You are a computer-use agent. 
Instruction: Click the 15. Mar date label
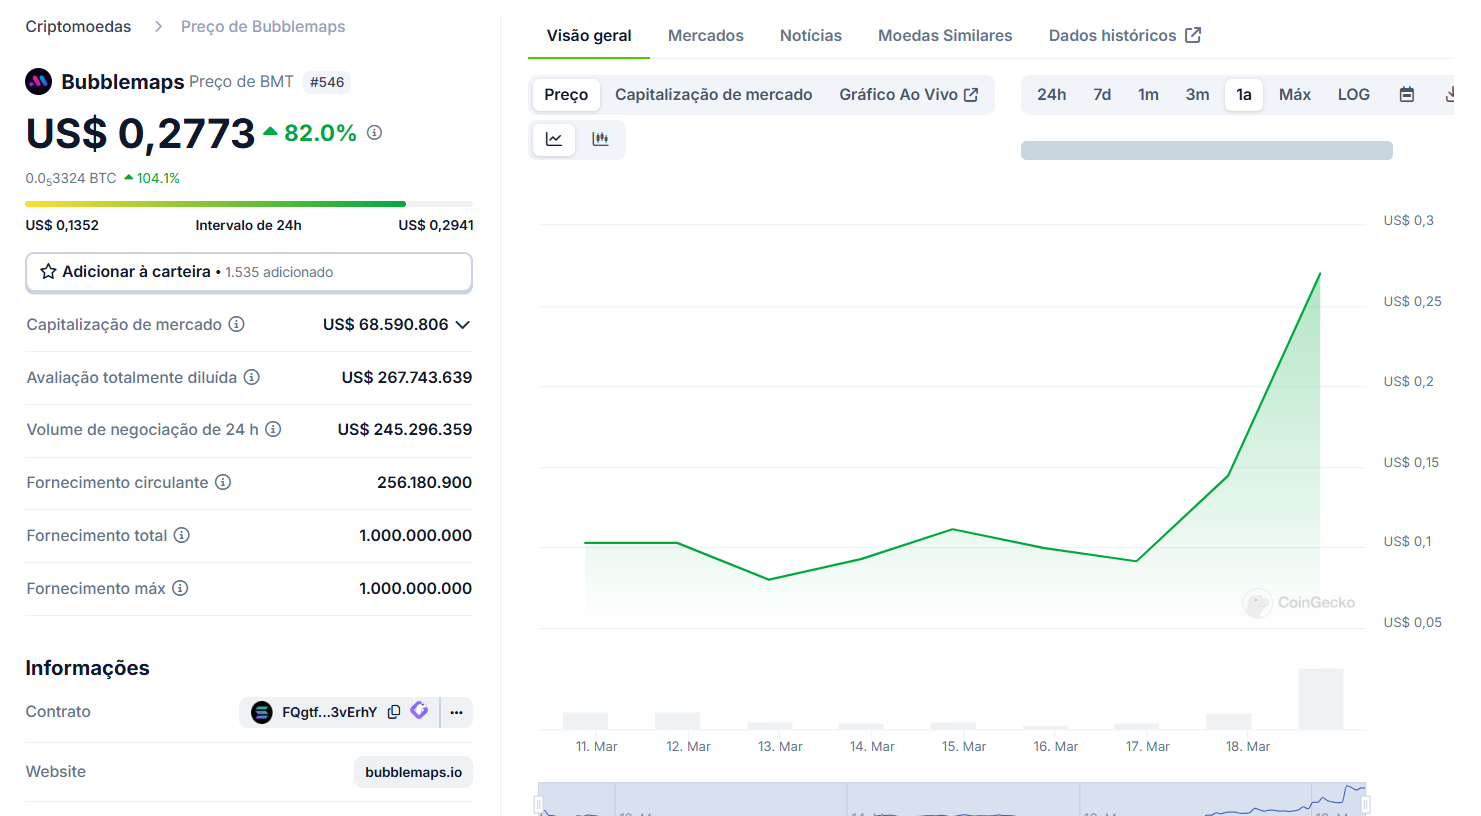pos(964,746)
